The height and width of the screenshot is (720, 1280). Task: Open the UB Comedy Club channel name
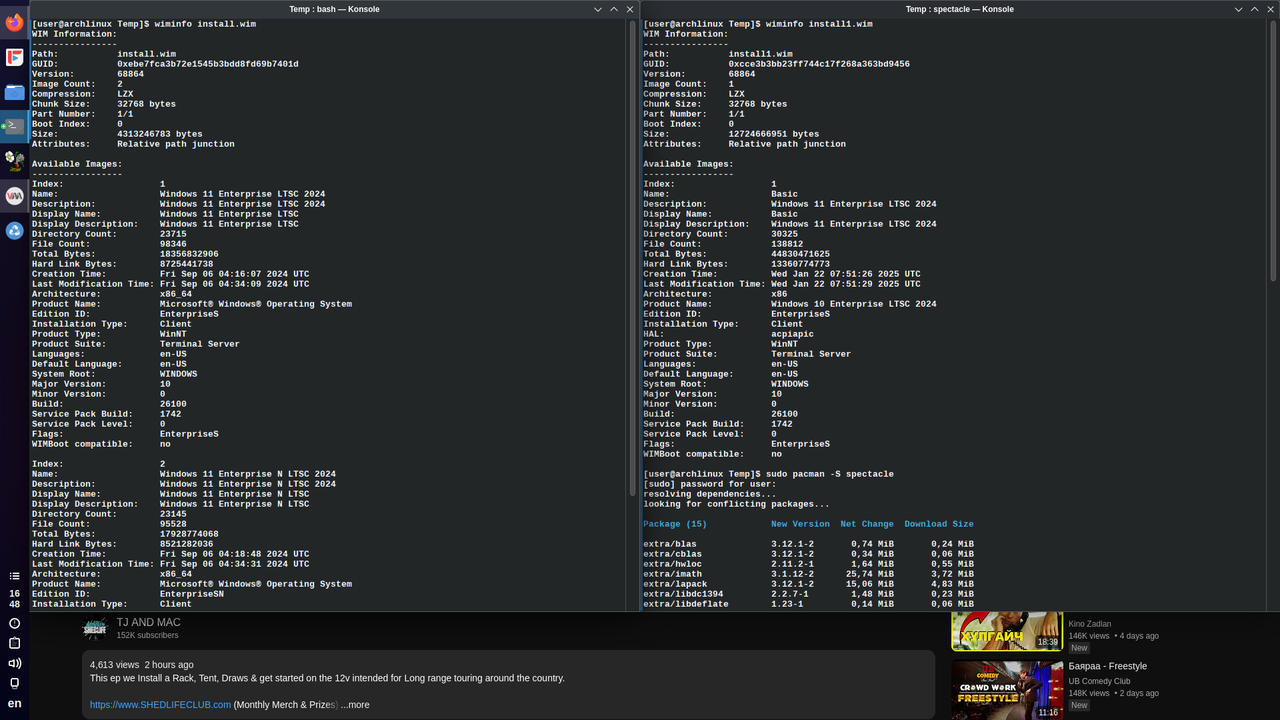coord(1100,681)
